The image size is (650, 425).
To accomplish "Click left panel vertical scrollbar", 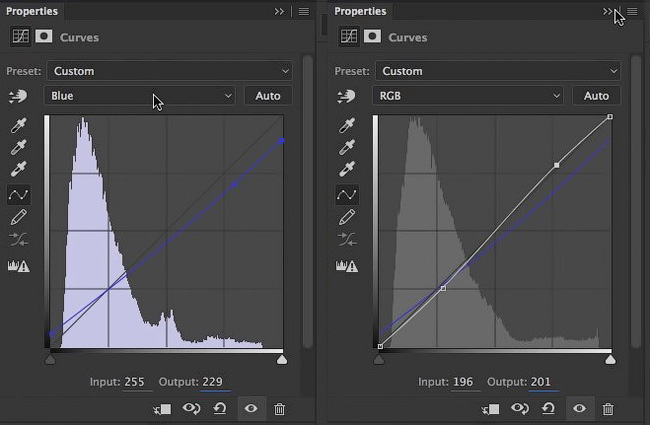I will (x=307, y=202).
